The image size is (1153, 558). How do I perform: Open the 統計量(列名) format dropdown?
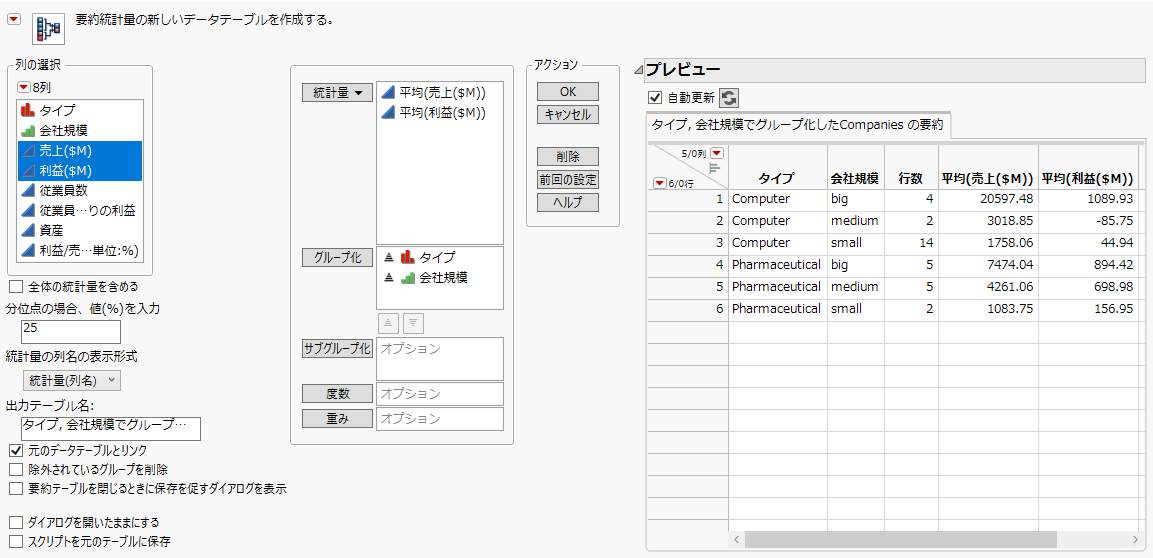pos(72,380)
